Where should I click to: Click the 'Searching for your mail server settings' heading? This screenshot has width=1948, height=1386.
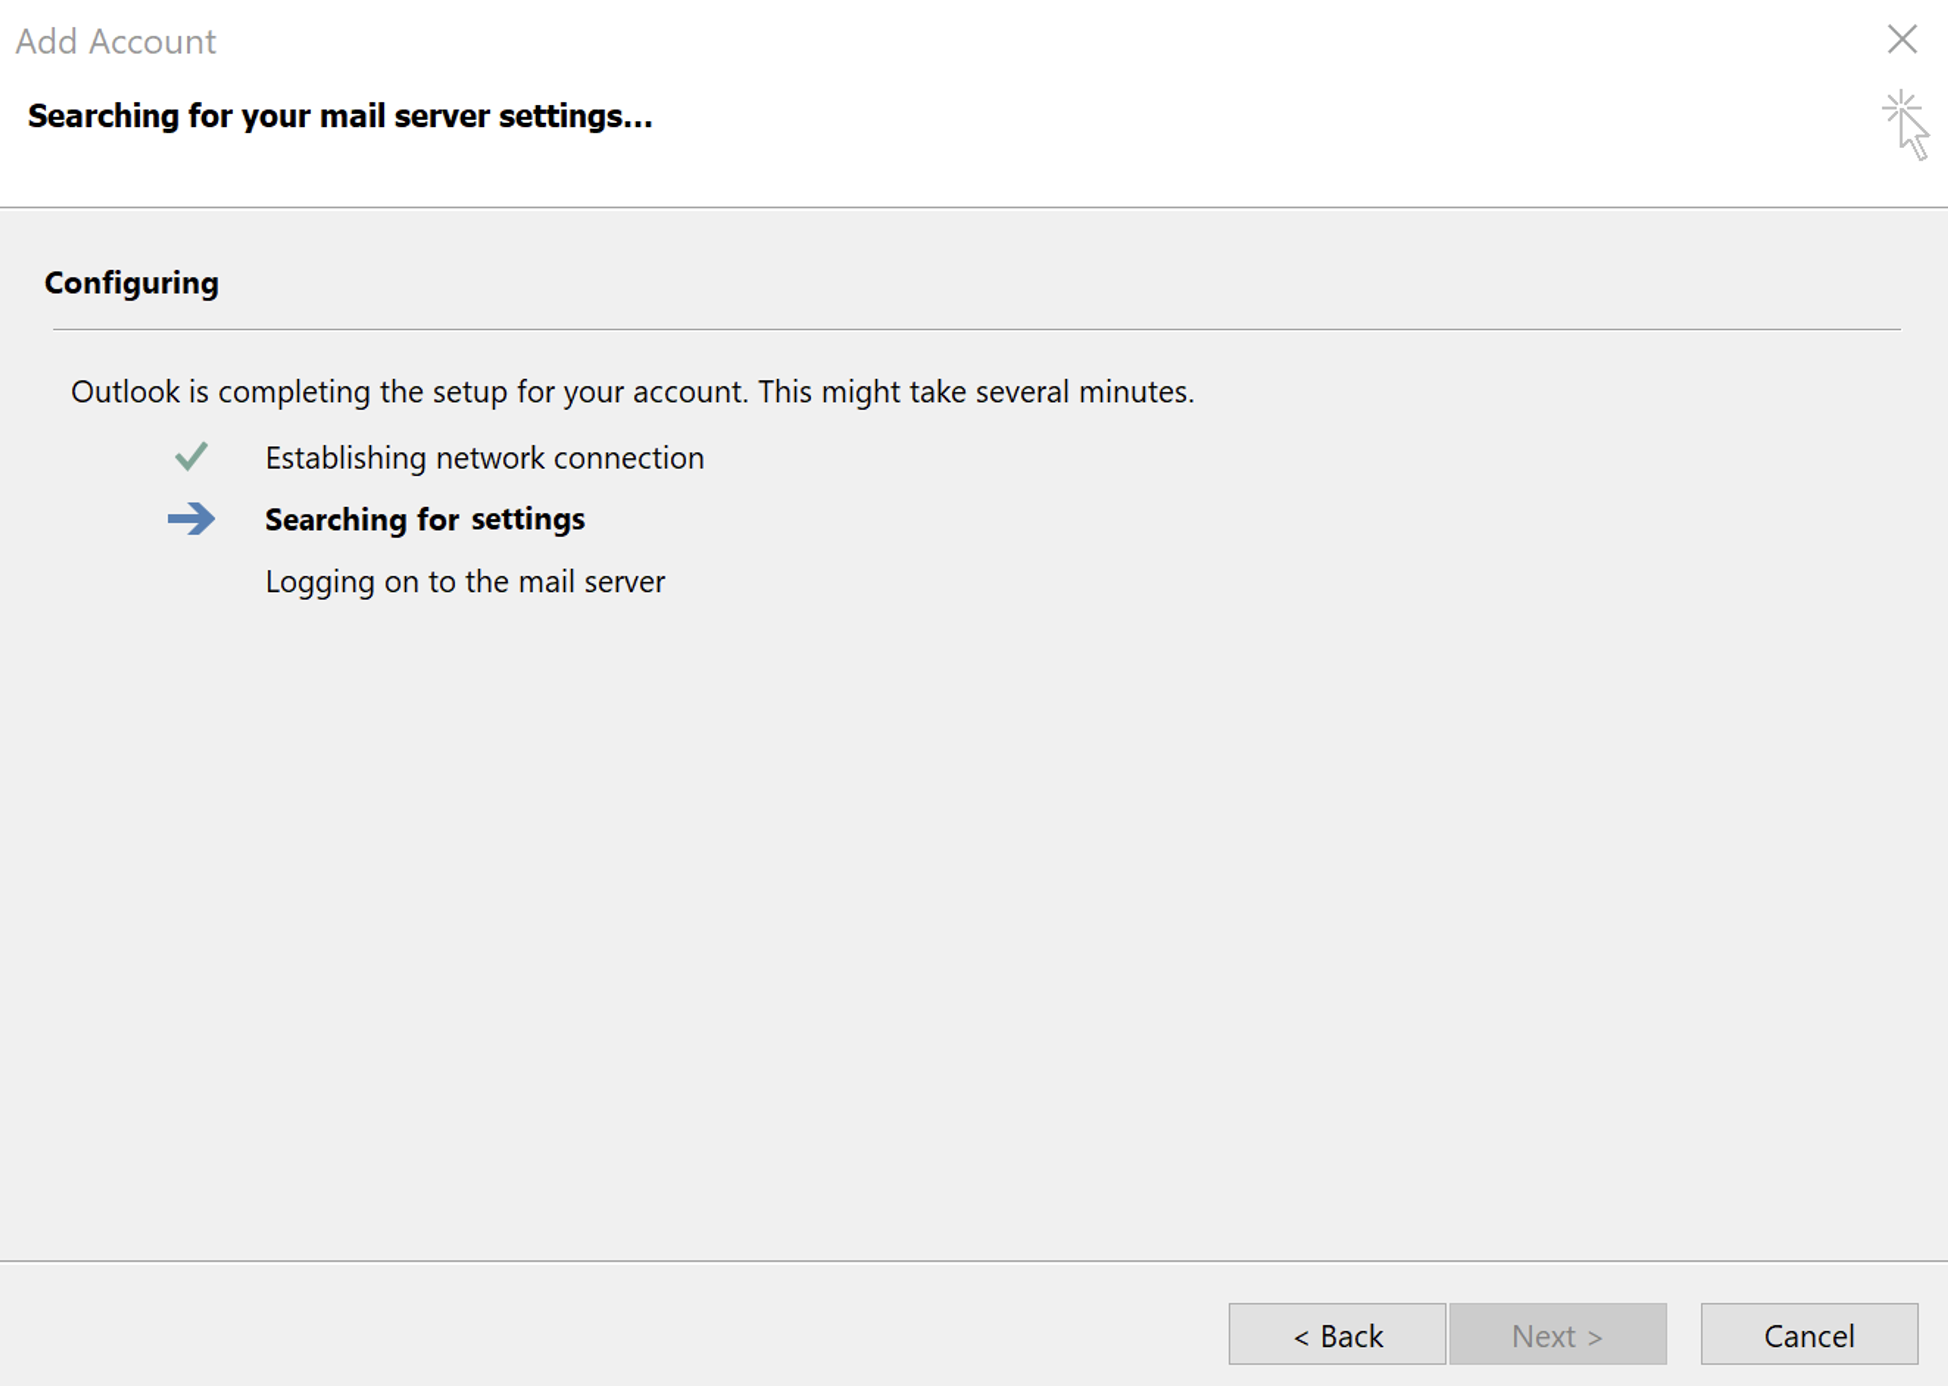click(x=340, y=116)
